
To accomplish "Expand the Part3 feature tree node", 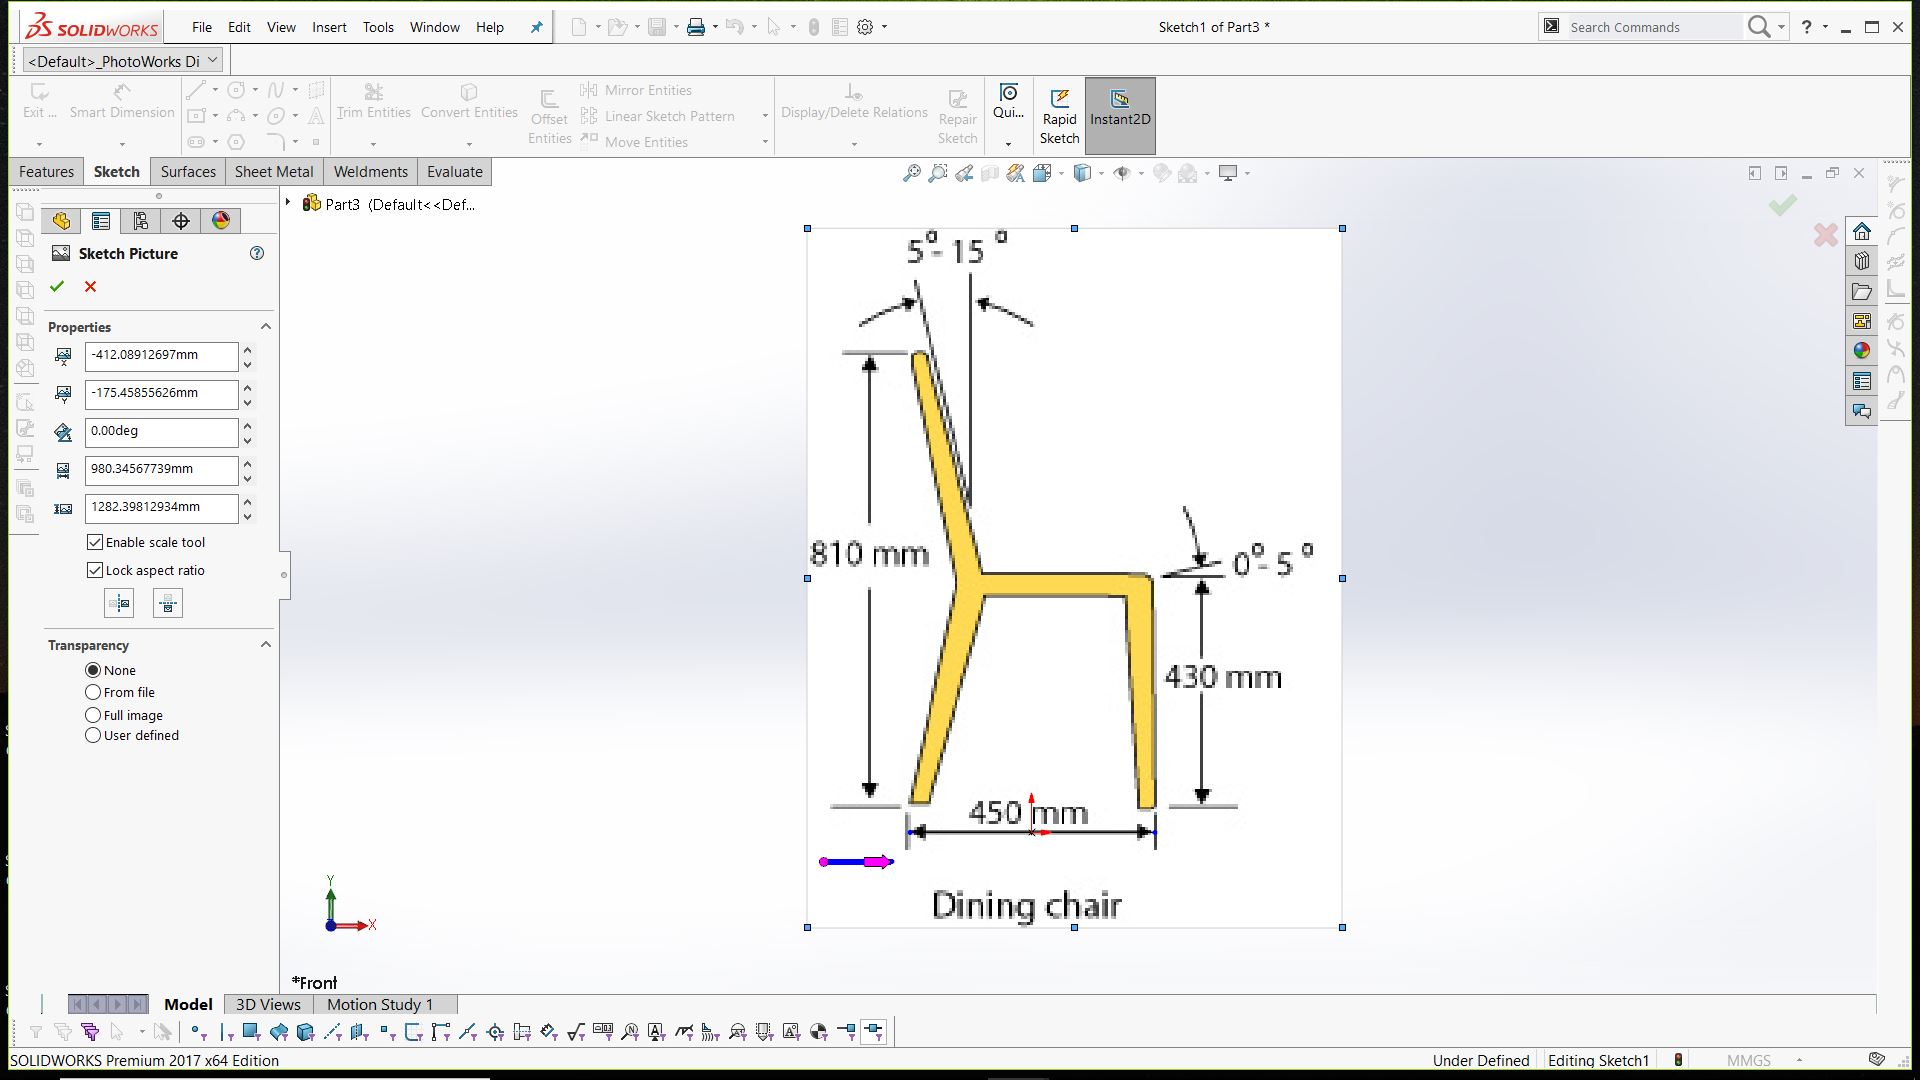I will click(288, 203).
